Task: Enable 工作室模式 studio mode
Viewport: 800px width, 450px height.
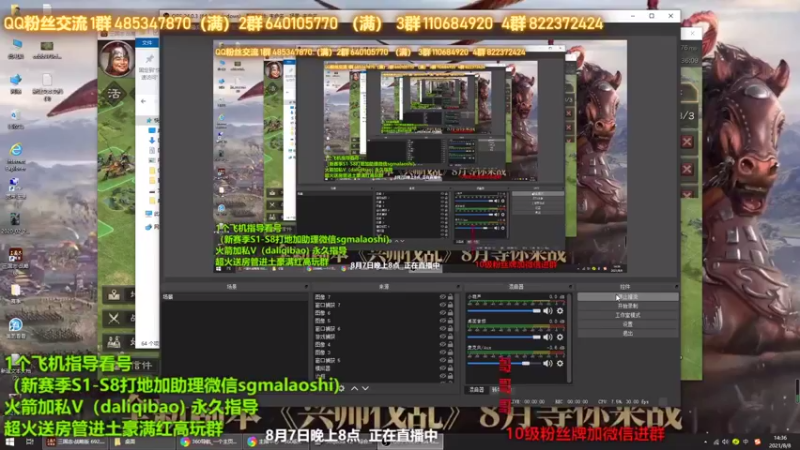Action: 628,315
